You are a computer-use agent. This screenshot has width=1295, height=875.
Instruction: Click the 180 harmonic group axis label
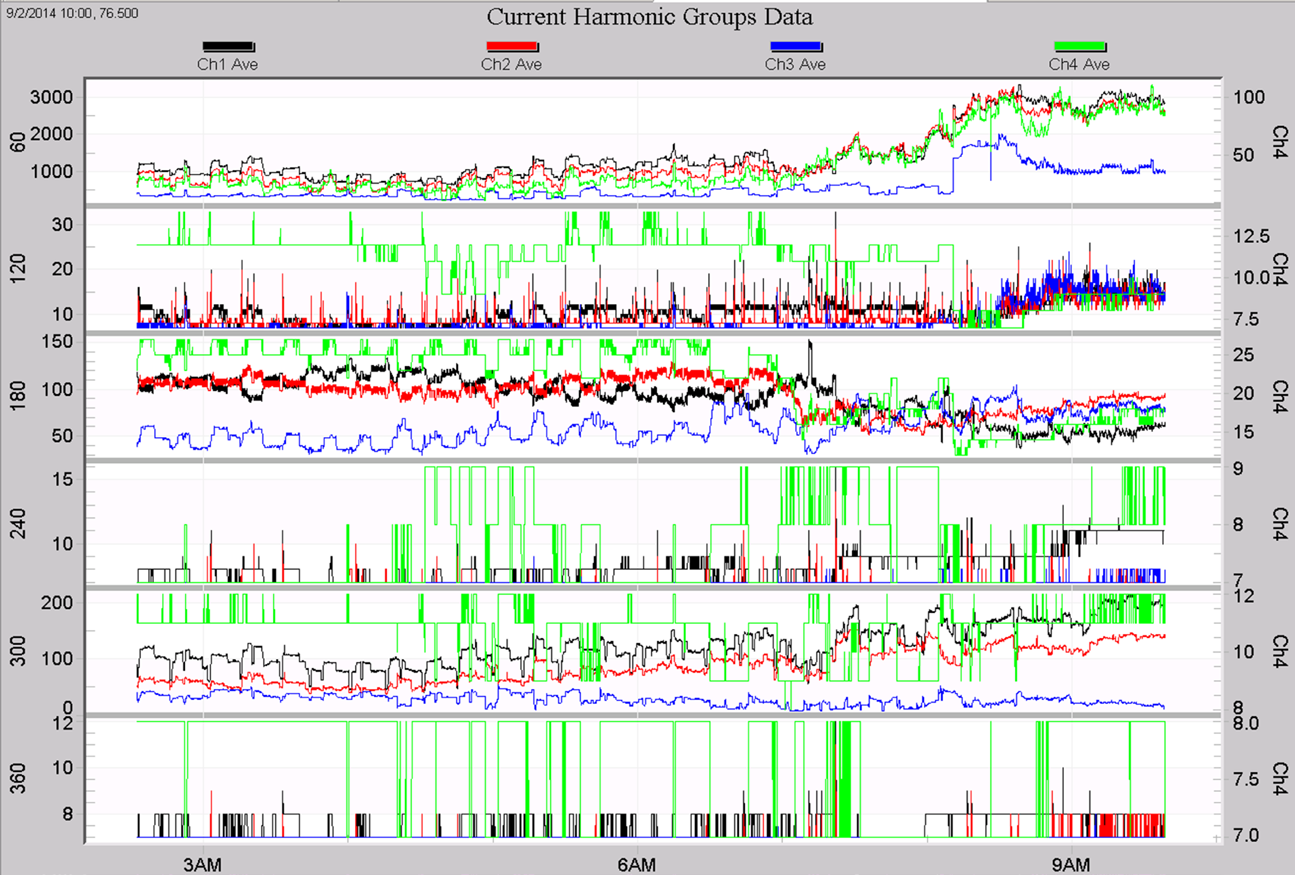click(x=17, y=395)
